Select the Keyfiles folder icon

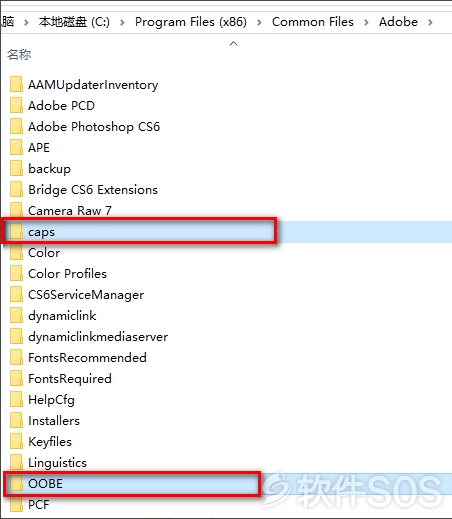click(16, 442)
